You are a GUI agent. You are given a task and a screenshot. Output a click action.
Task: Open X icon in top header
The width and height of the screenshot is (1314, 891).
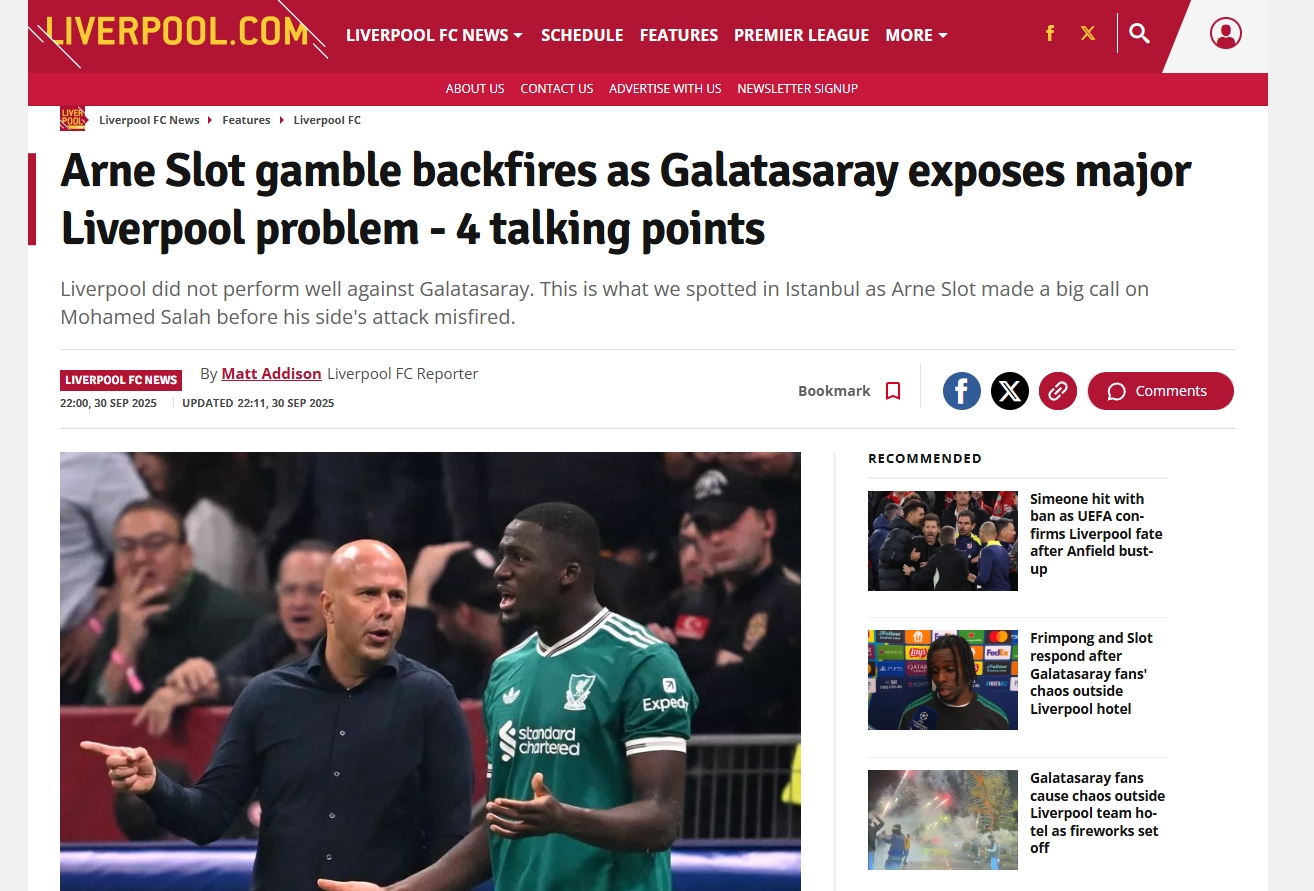coord(1088,34)
